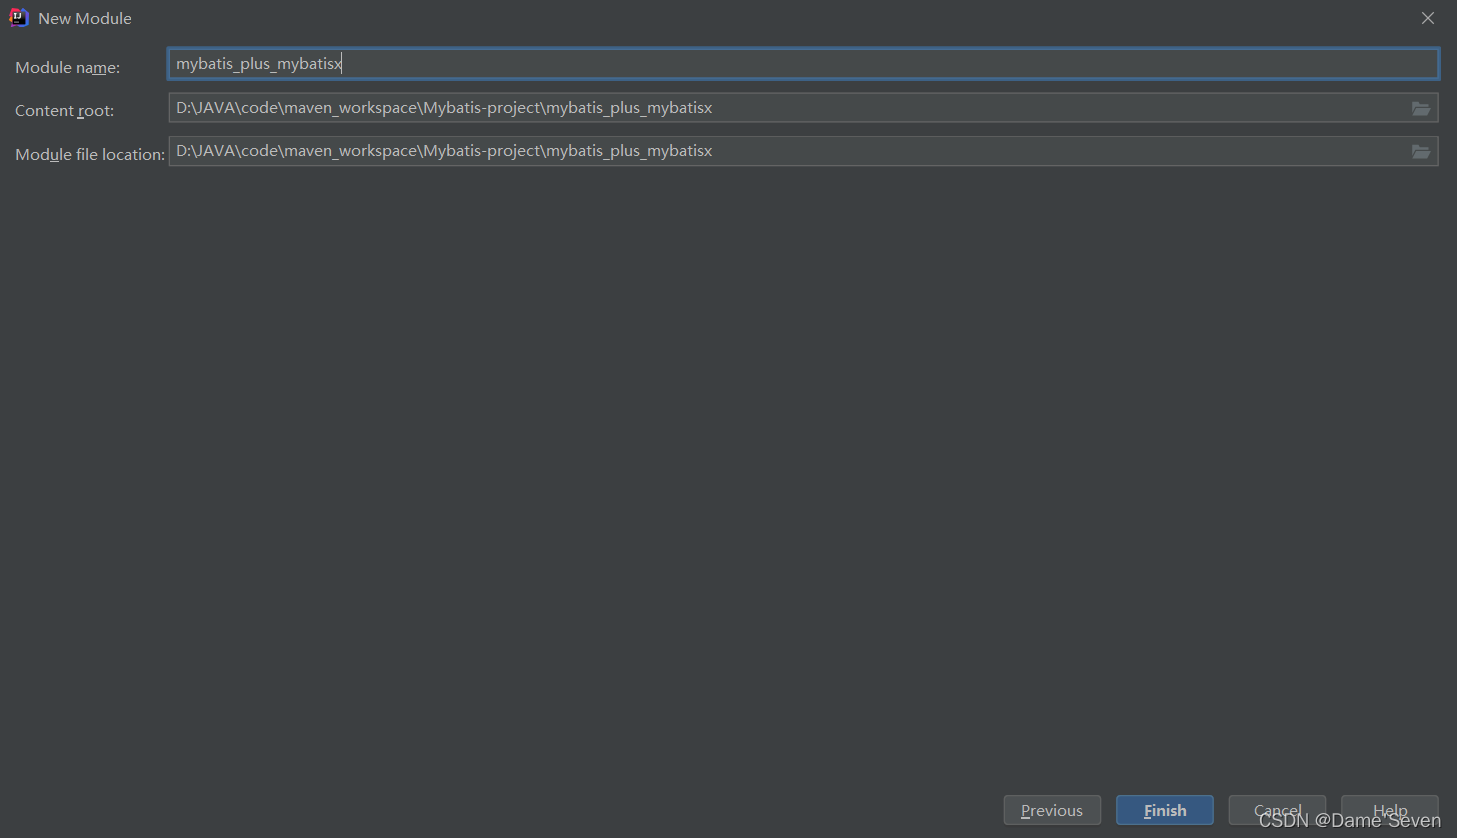Open Help for the New Module wizard
Viewport: 1457px width, 838px height.
[1390, 810]
